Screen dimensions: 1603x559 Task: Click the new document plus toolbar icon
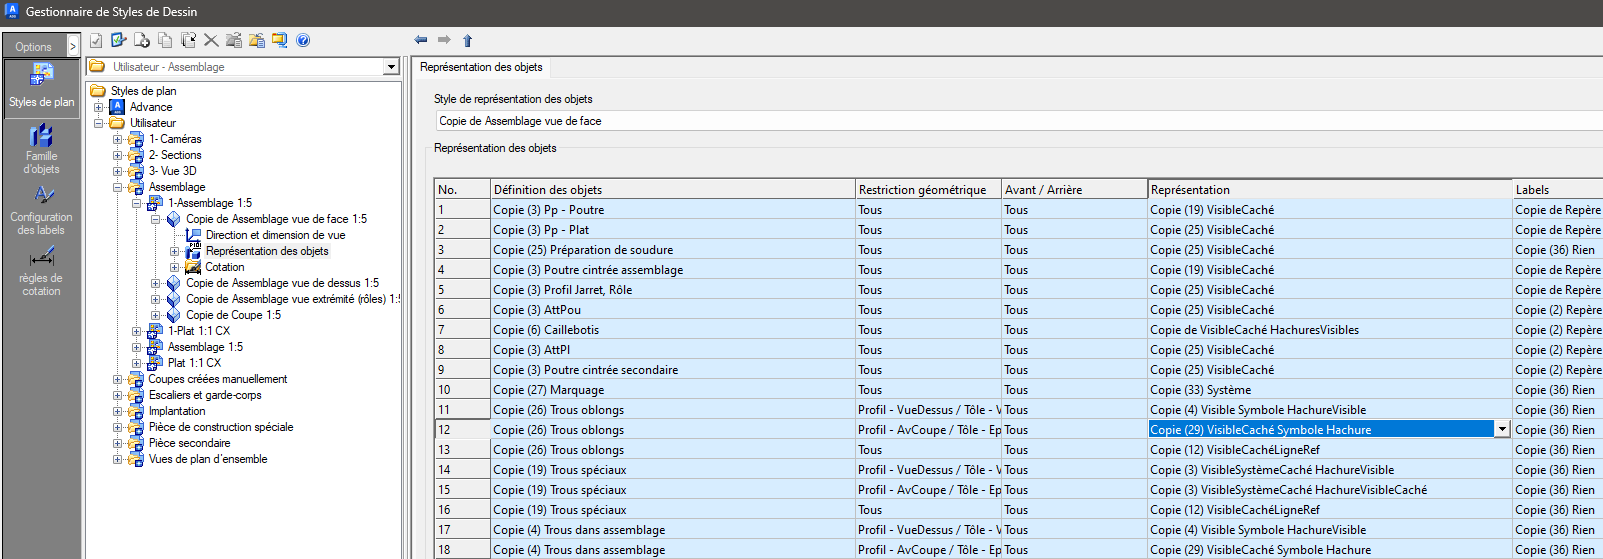pyautogui.click(x=142, y=40)
